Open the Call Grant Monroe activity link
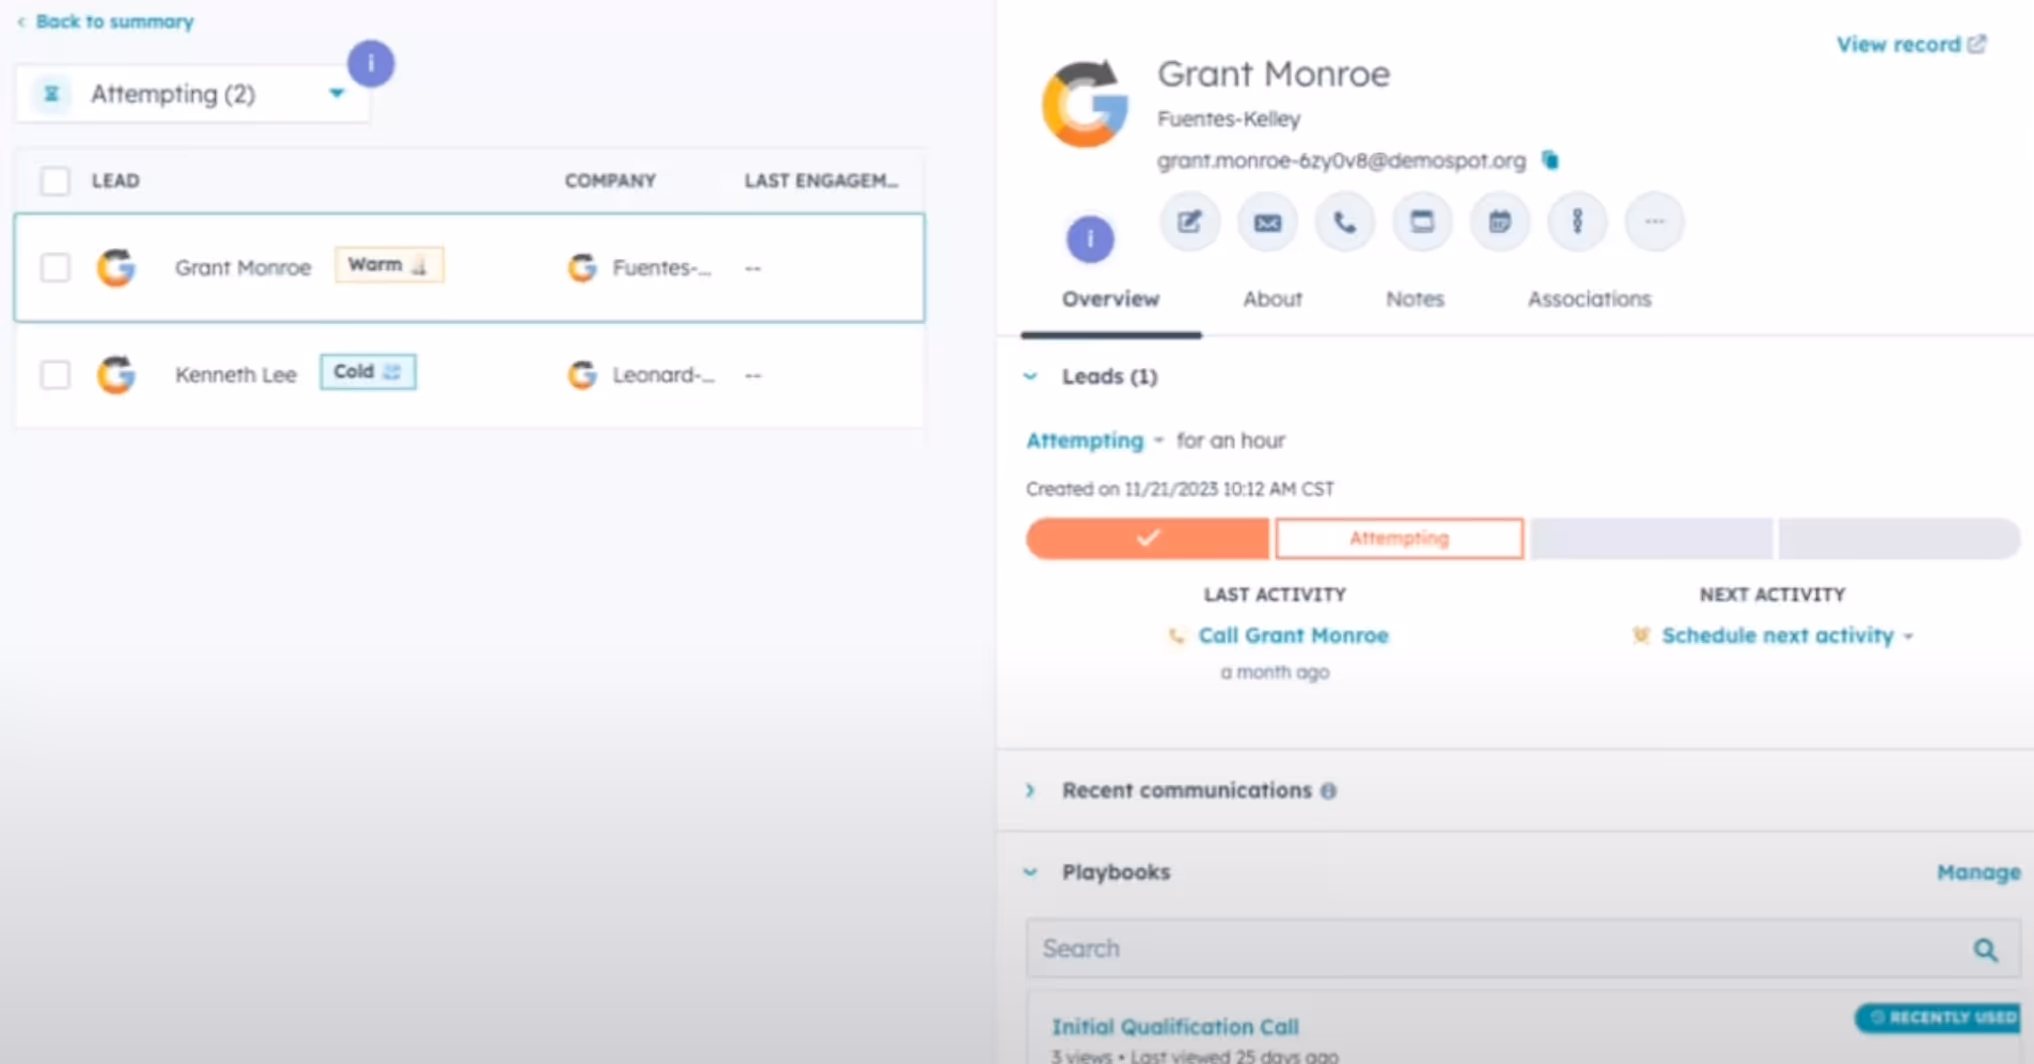 [x=1293, y=635]
